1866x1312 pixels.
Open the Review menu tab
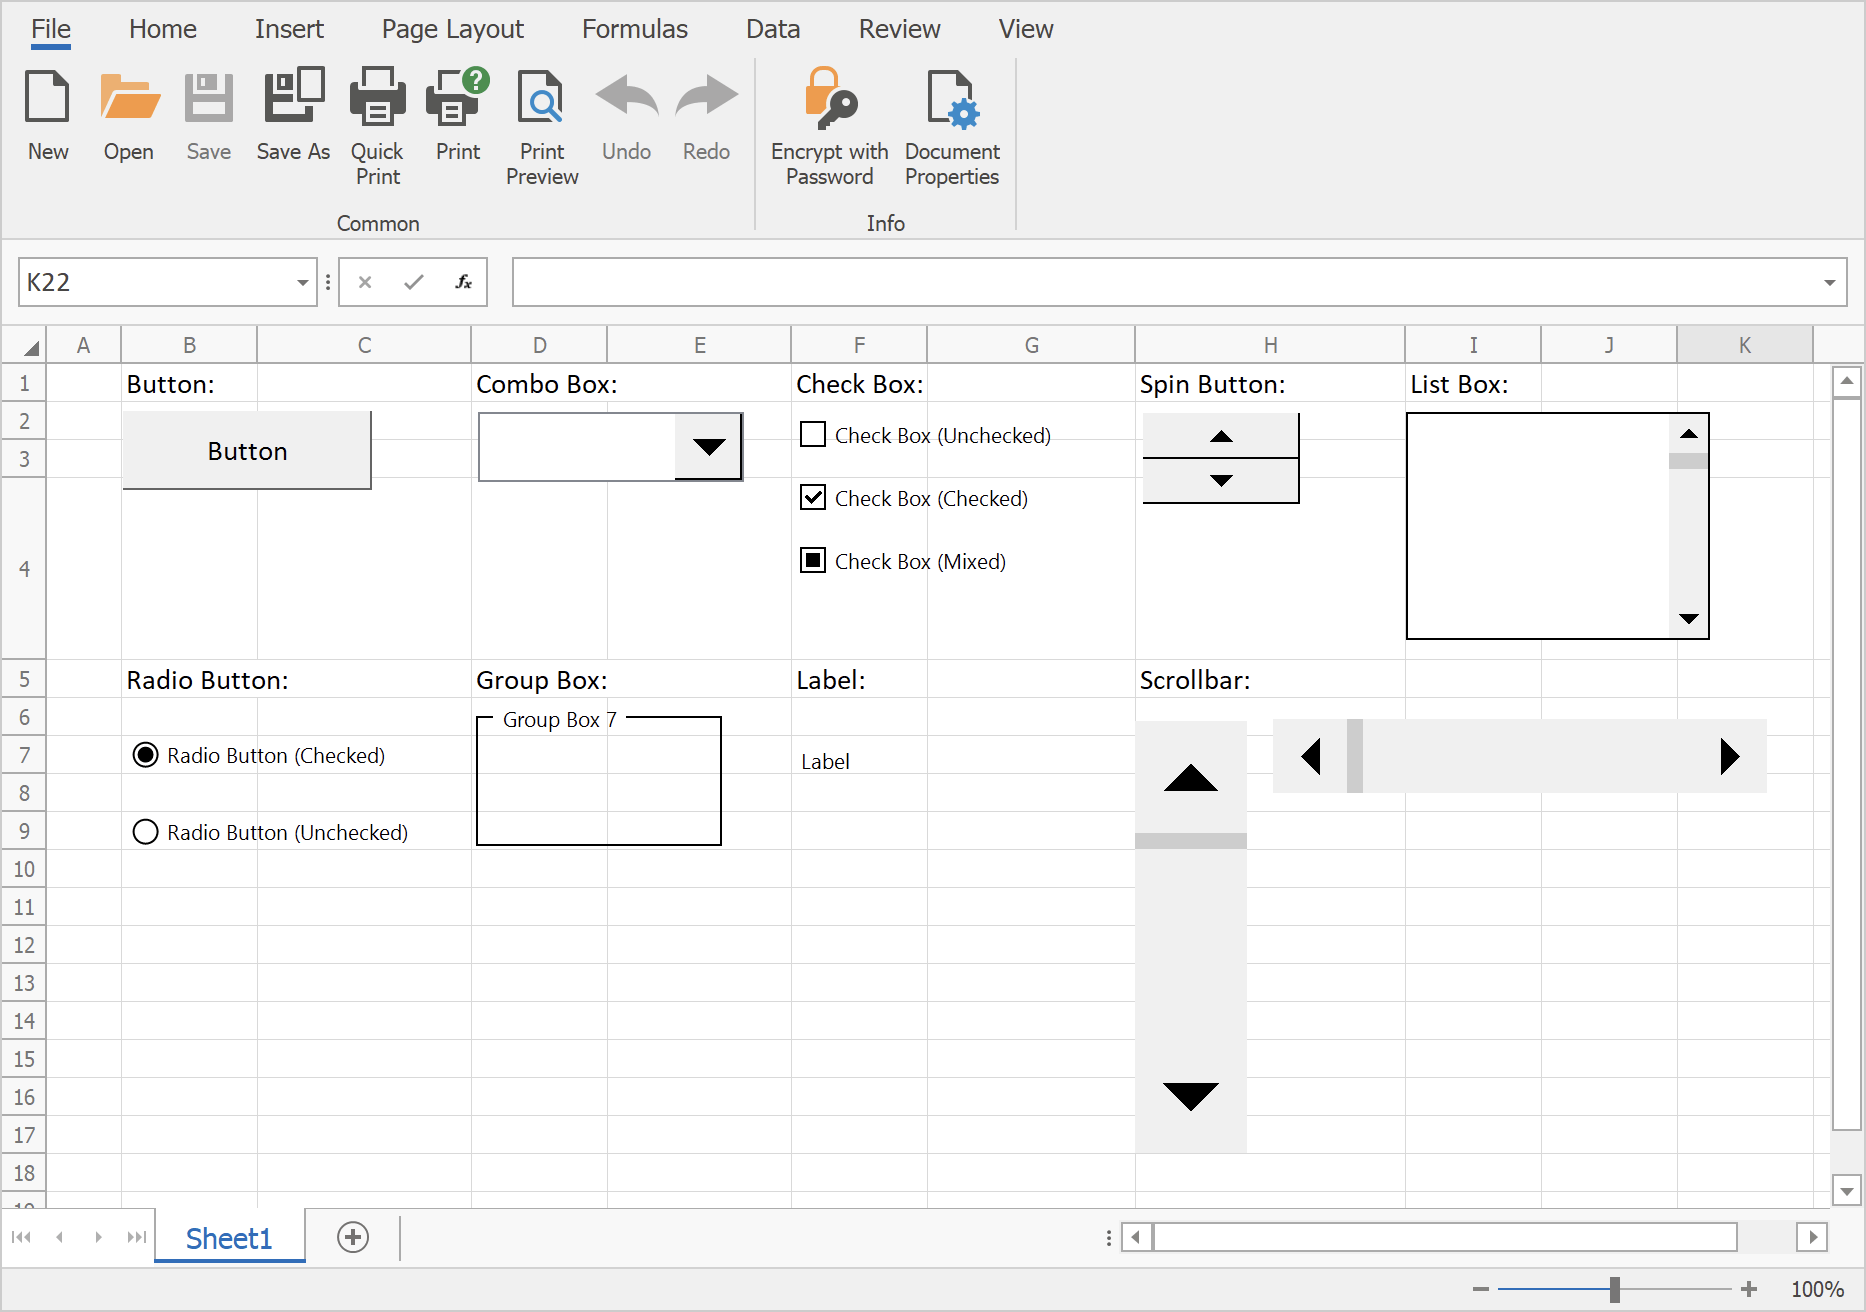(898, 28)
